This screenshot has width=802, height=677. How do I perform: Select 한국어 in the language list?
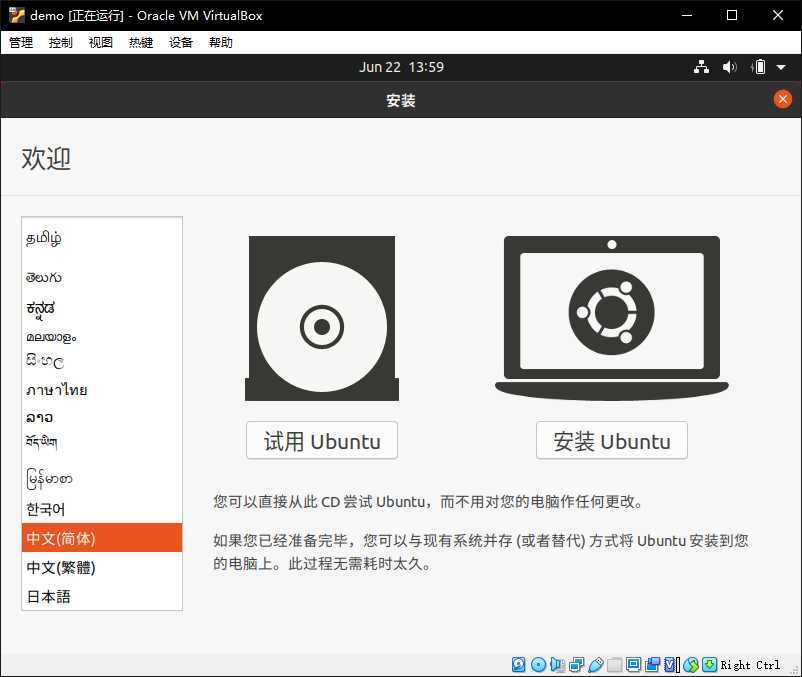pos(102,509)
